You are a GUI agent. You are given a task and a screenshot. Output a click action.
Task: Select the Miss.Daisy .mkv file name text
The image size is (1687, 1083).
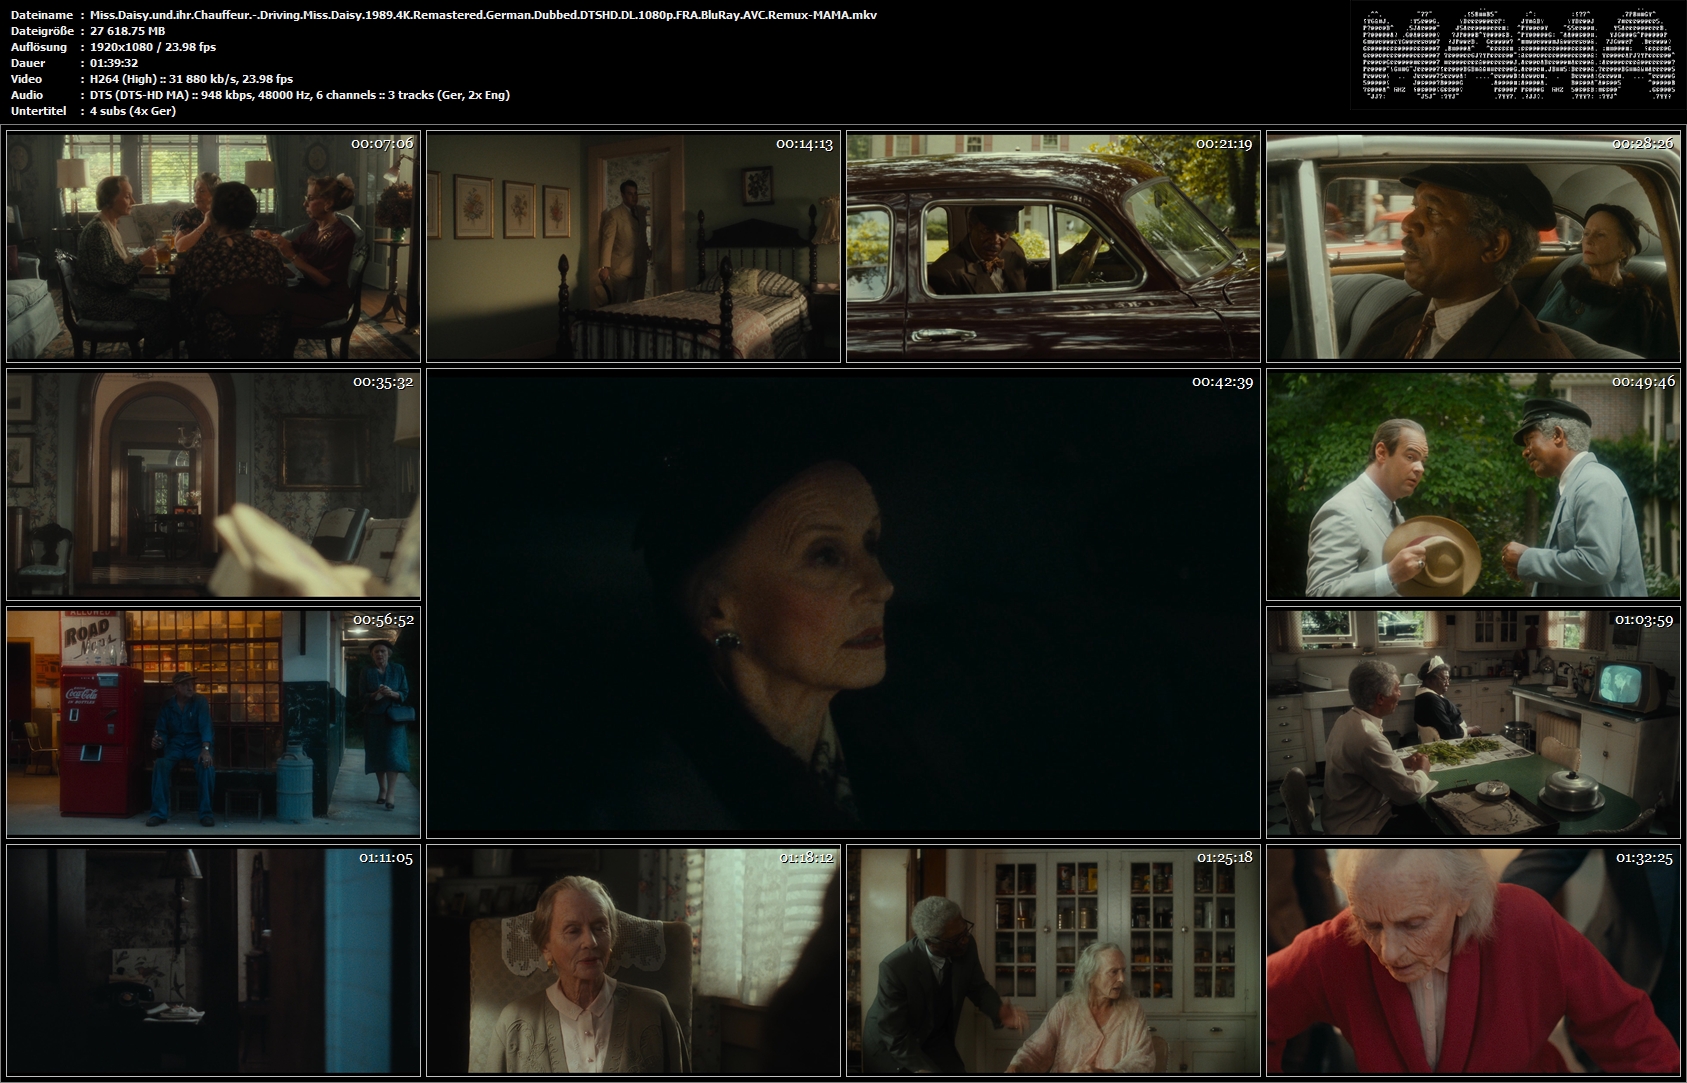(483, 15)
